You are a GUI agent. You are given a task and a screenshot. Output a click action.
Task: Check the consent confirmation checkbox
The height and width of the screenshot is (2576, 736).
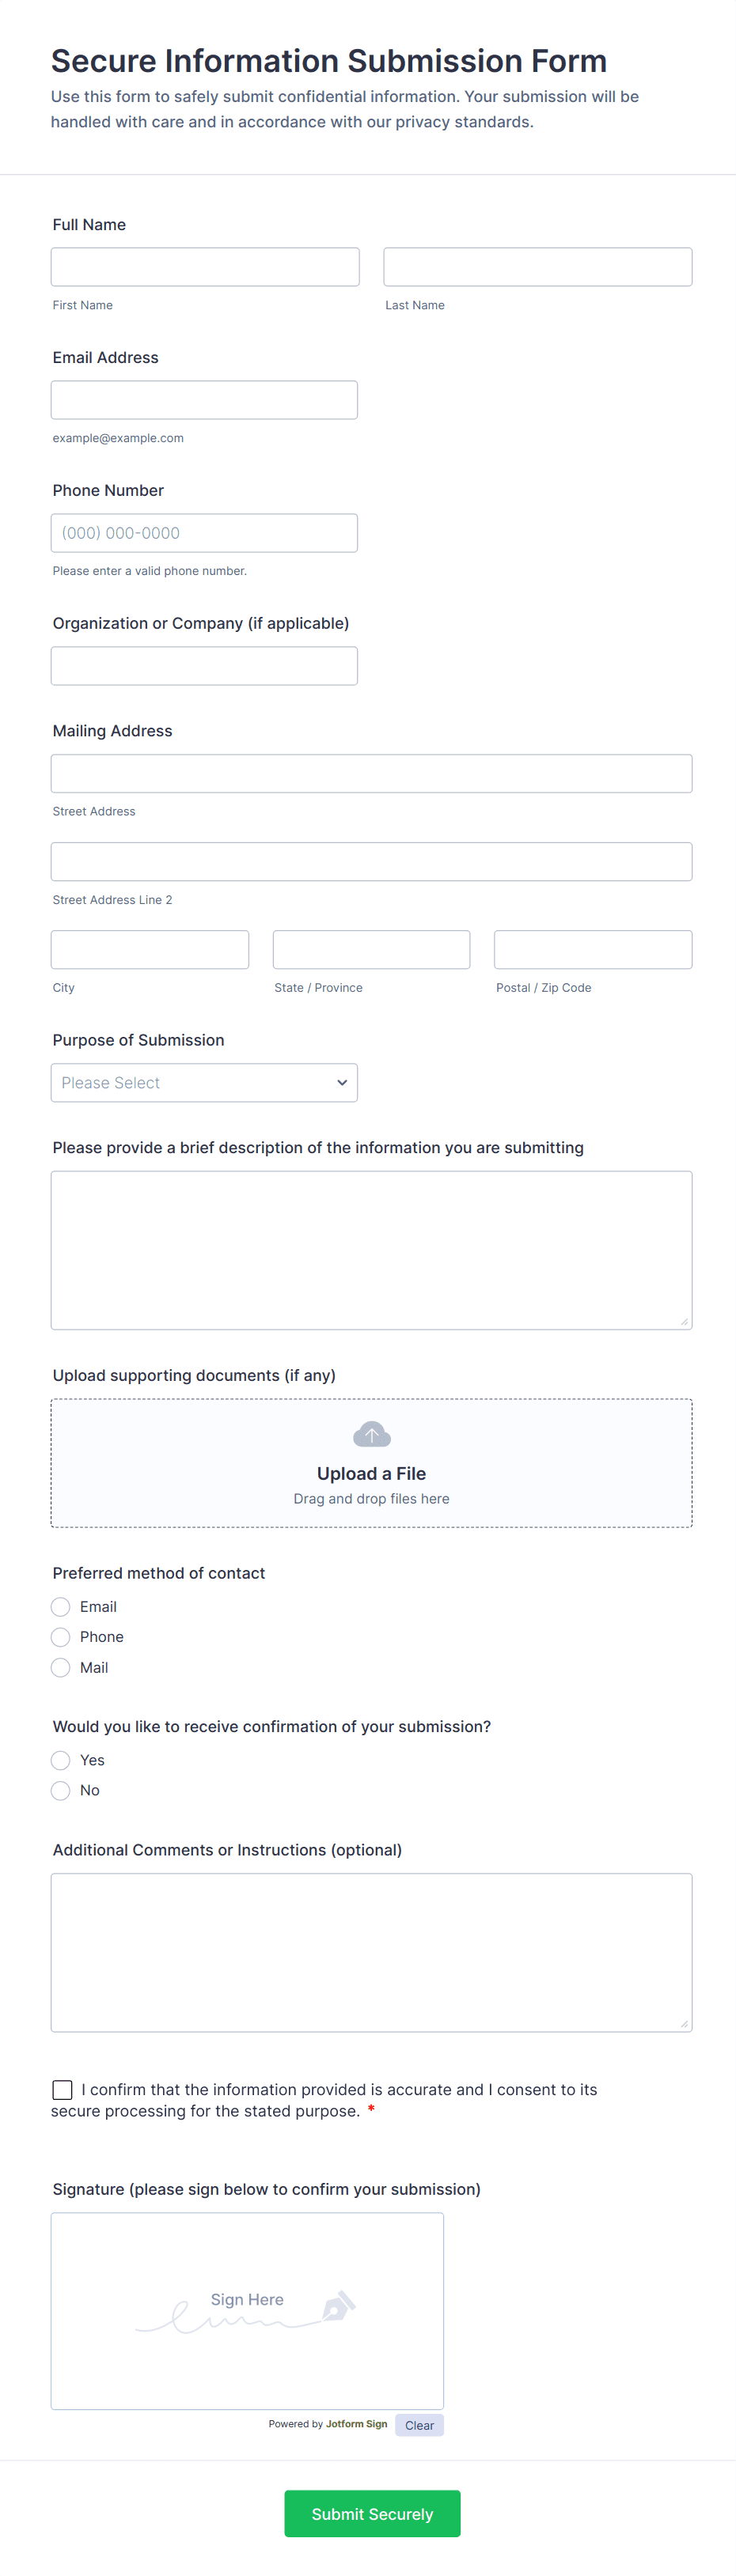coord(62,2090)
